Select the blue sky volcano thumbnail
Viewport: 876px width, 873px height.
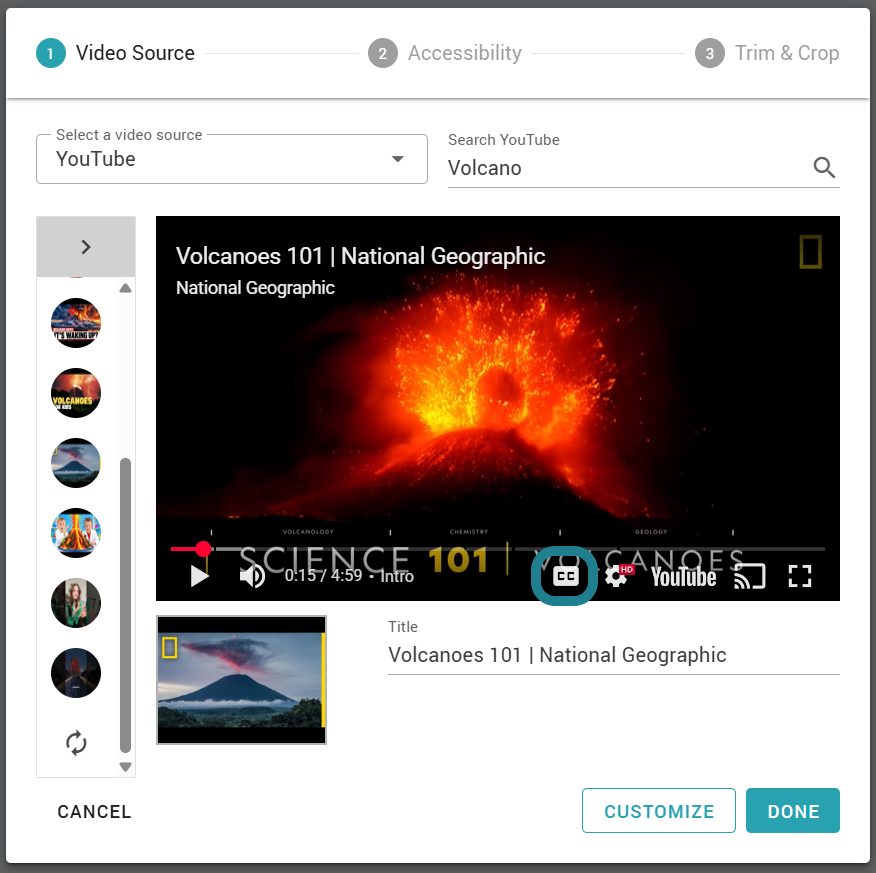pyautogui.click(x=76, y=463)
